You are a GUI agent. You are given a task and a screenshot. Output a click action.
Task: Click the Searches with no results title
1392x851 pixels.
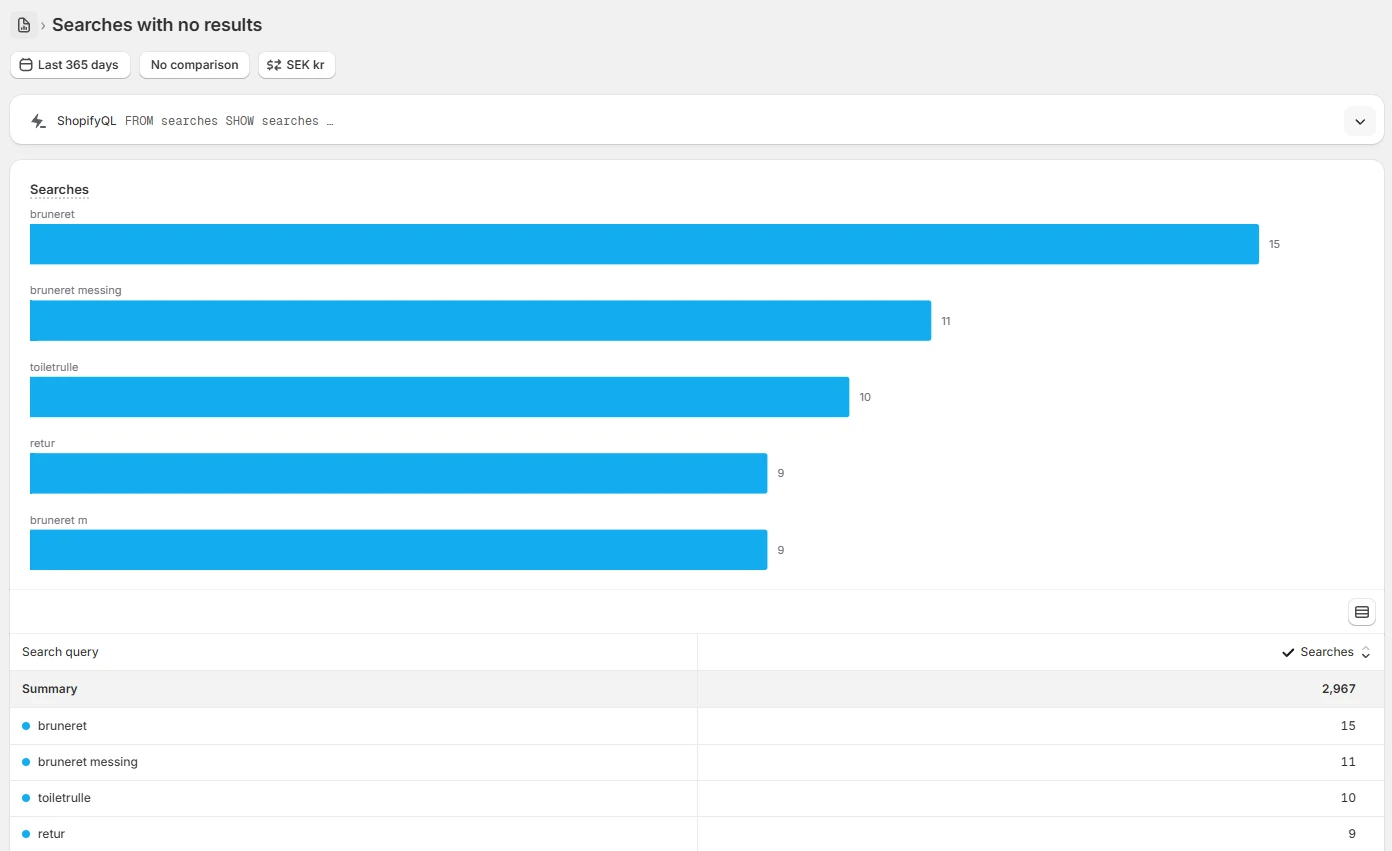157,25
